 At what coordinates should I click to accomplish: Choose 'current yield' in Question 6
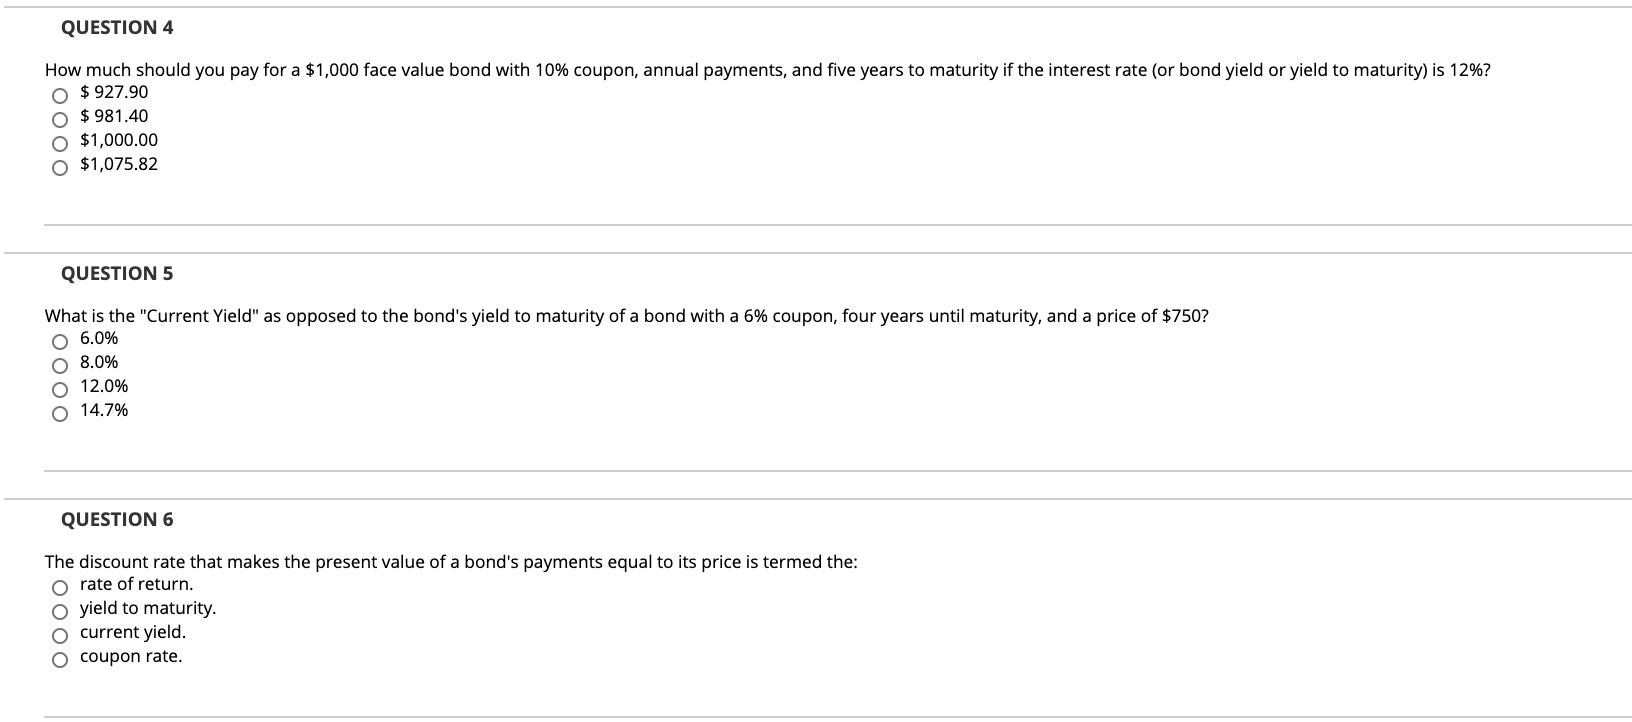tap(60, 635)
